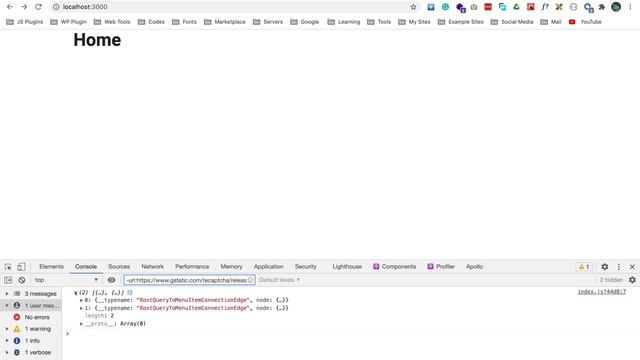Select the No errors filter
Screen dimensions: 640x360
[31, 317]
